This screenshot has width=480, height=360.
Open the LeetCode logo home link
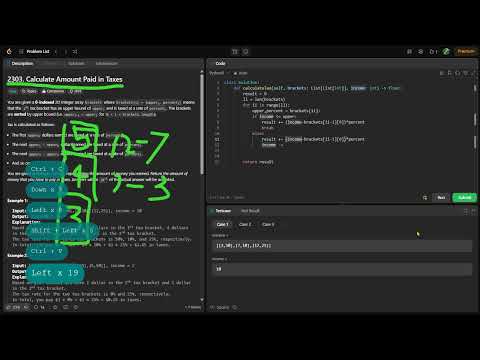click(x=9, y=51)
